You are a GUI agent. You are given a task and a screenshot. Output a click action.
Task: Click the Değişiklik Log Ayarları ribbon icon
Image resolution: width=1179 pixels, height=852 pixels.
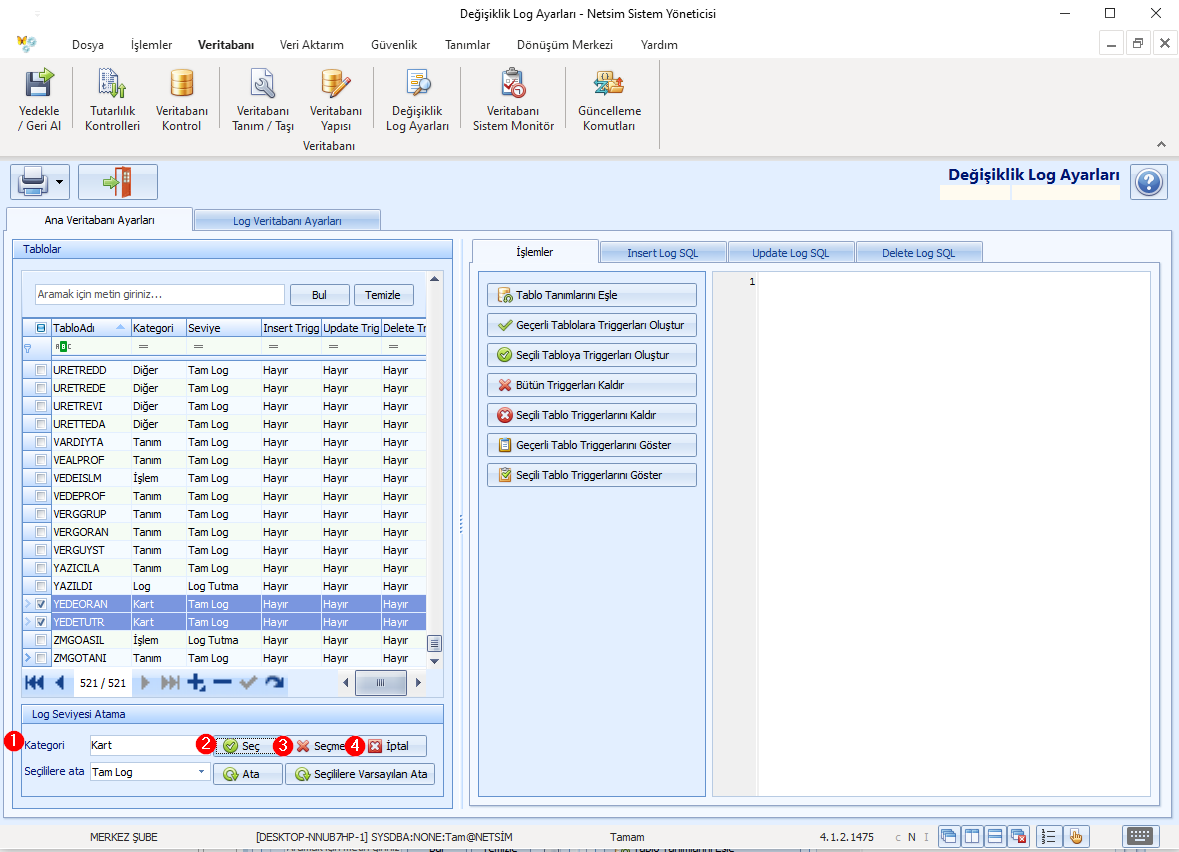(x=417, y=100)
